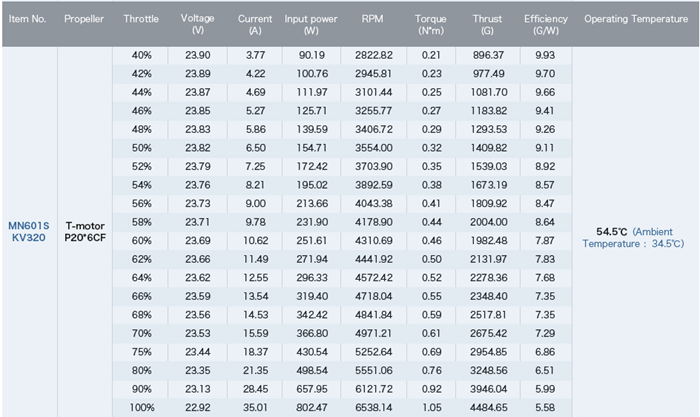Click the Operating Temperature column header
The height and width of the screenshot is (417, 700).
[x=635, y=20]
